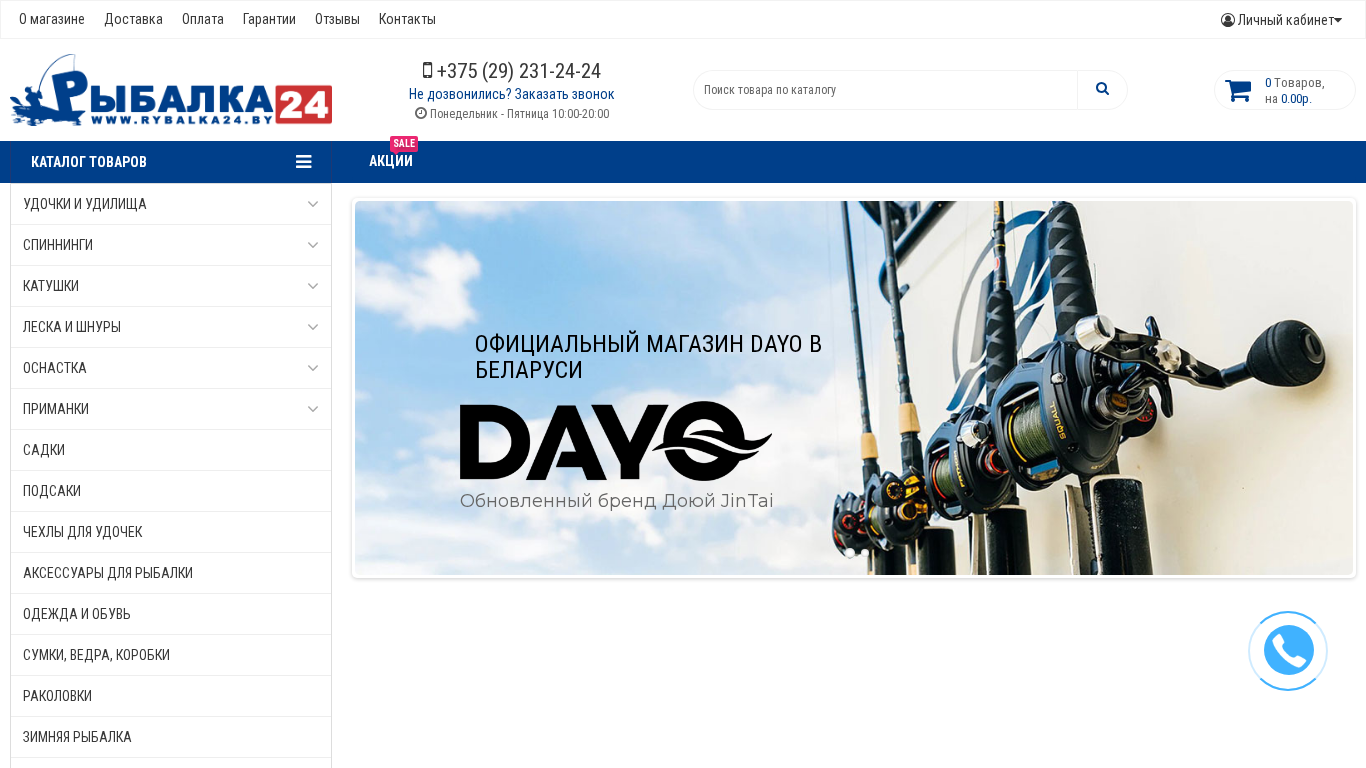Open the Отзывы page
1366x768 pixels.
[x=337, y=19]
